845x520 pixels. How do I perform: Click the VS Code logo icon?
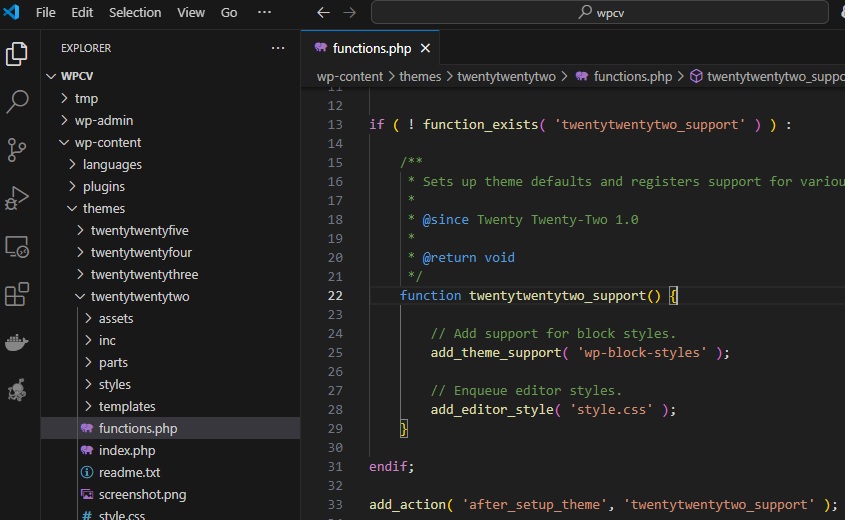tap(11, 12)
